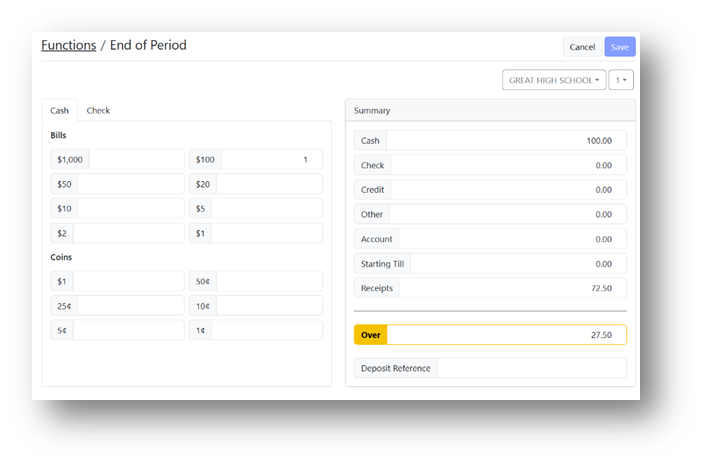The height and width of the screenshot is (465, 705).
Task: Click the $1 bills input field
Action: (x=267, y=233)
